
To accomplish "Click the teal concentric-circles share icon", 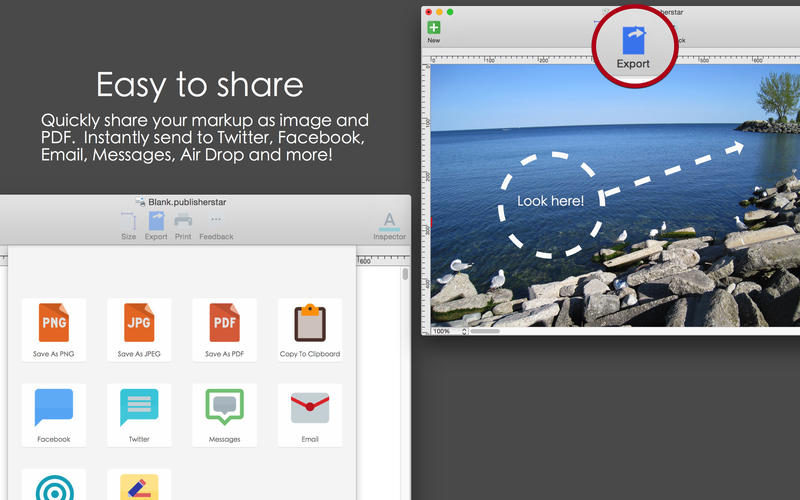I will pos(54,487).
